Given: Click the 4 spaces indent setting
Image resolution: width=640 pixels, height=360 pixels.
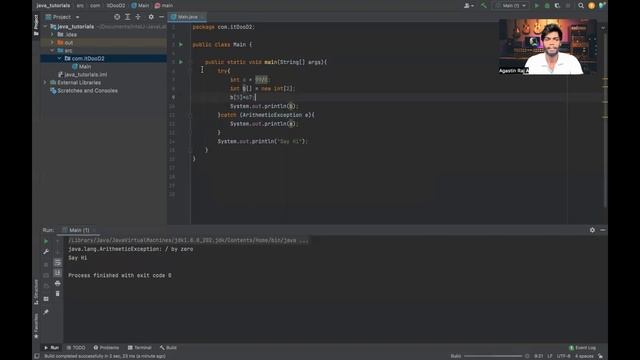Looking at the screenshot, I should click(x=584, y=356).
